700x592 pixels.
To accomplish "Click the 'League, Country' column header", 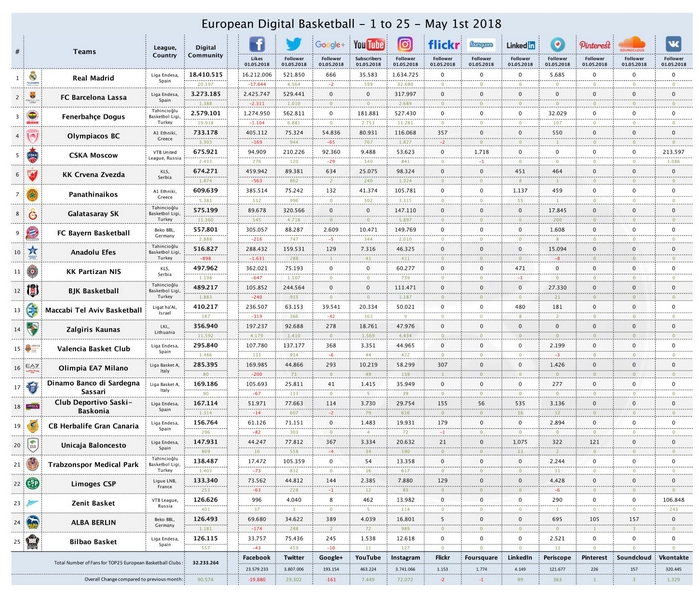I will tap(165, 51).
